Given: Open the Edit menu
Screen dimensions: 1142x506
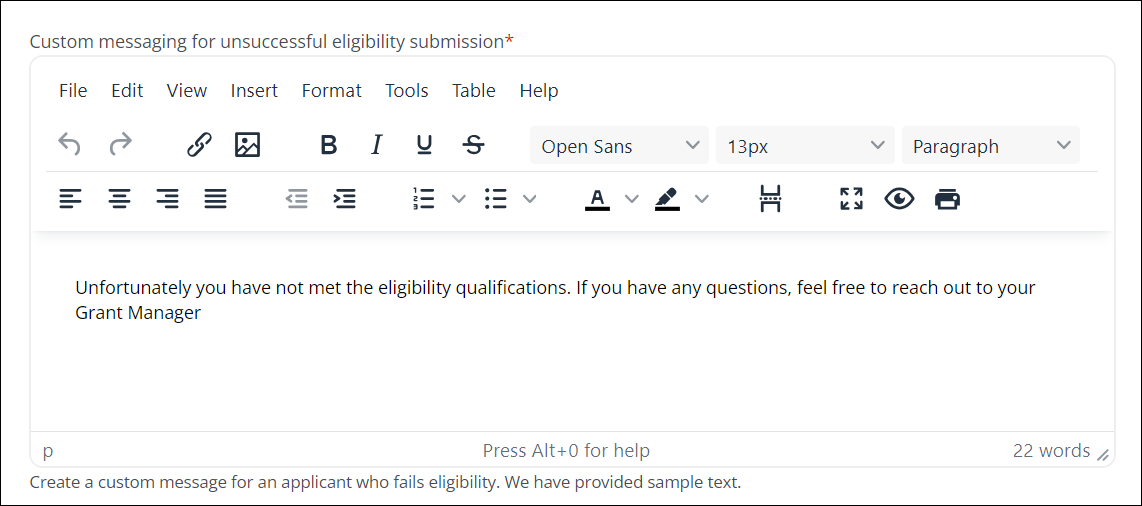Looking at the screenshot, I should click(x=127, y=91).
